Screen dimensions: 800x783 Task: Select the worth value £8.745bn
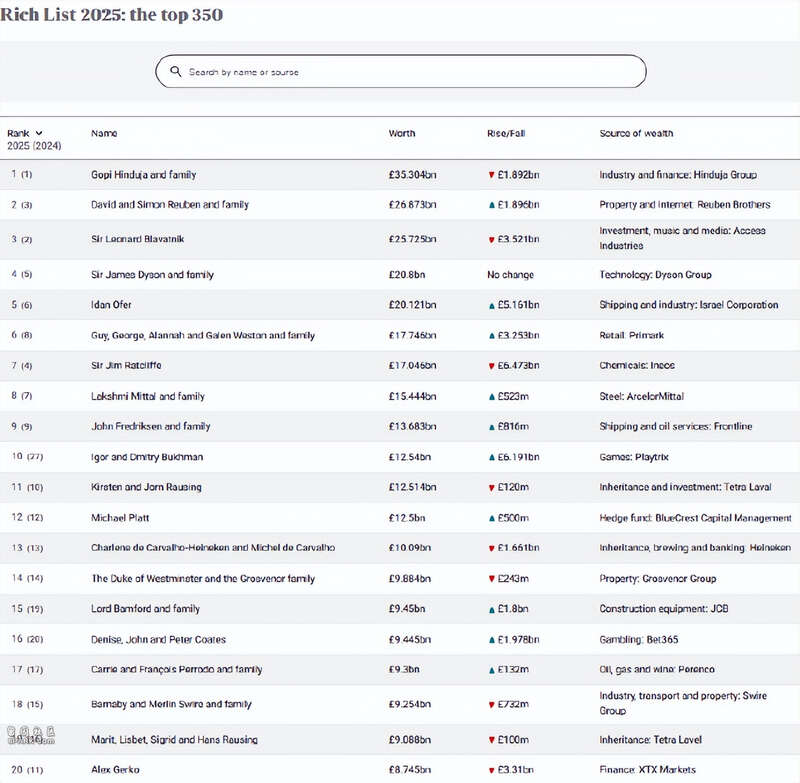[x=410, y=769]
